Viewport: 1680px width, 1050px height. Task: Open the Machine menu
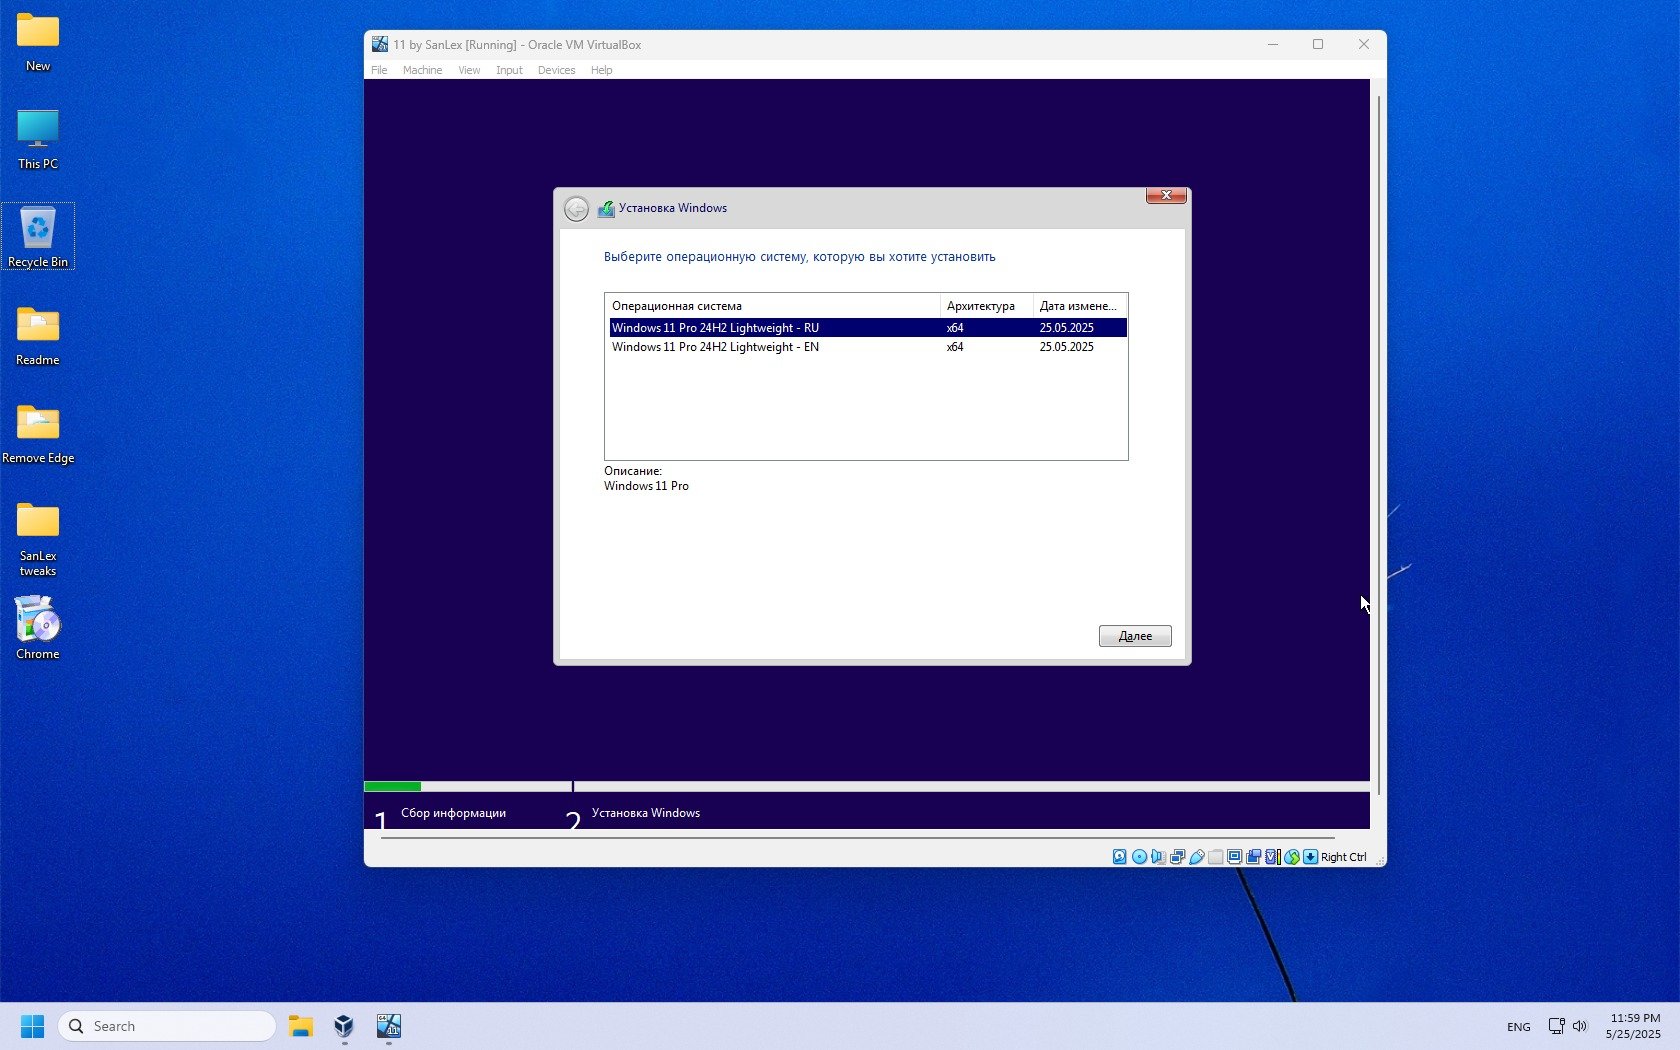(x=422, y=70)
